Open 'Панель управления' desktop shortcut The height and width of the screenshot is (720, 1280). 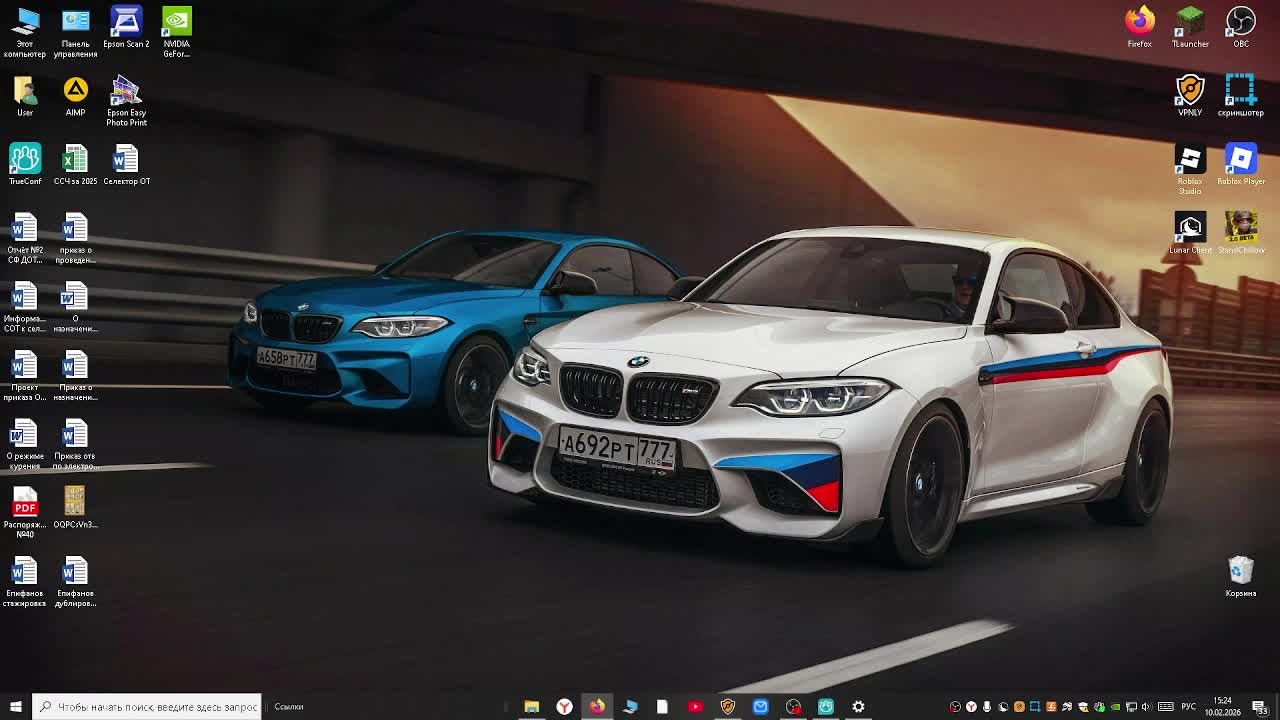pos(75,32)
